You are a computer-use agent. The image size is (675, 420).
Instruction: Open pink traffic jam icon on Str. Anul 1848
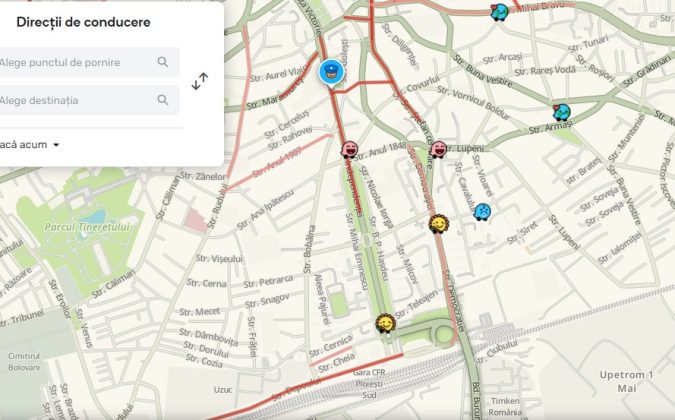tap(350, 150)
